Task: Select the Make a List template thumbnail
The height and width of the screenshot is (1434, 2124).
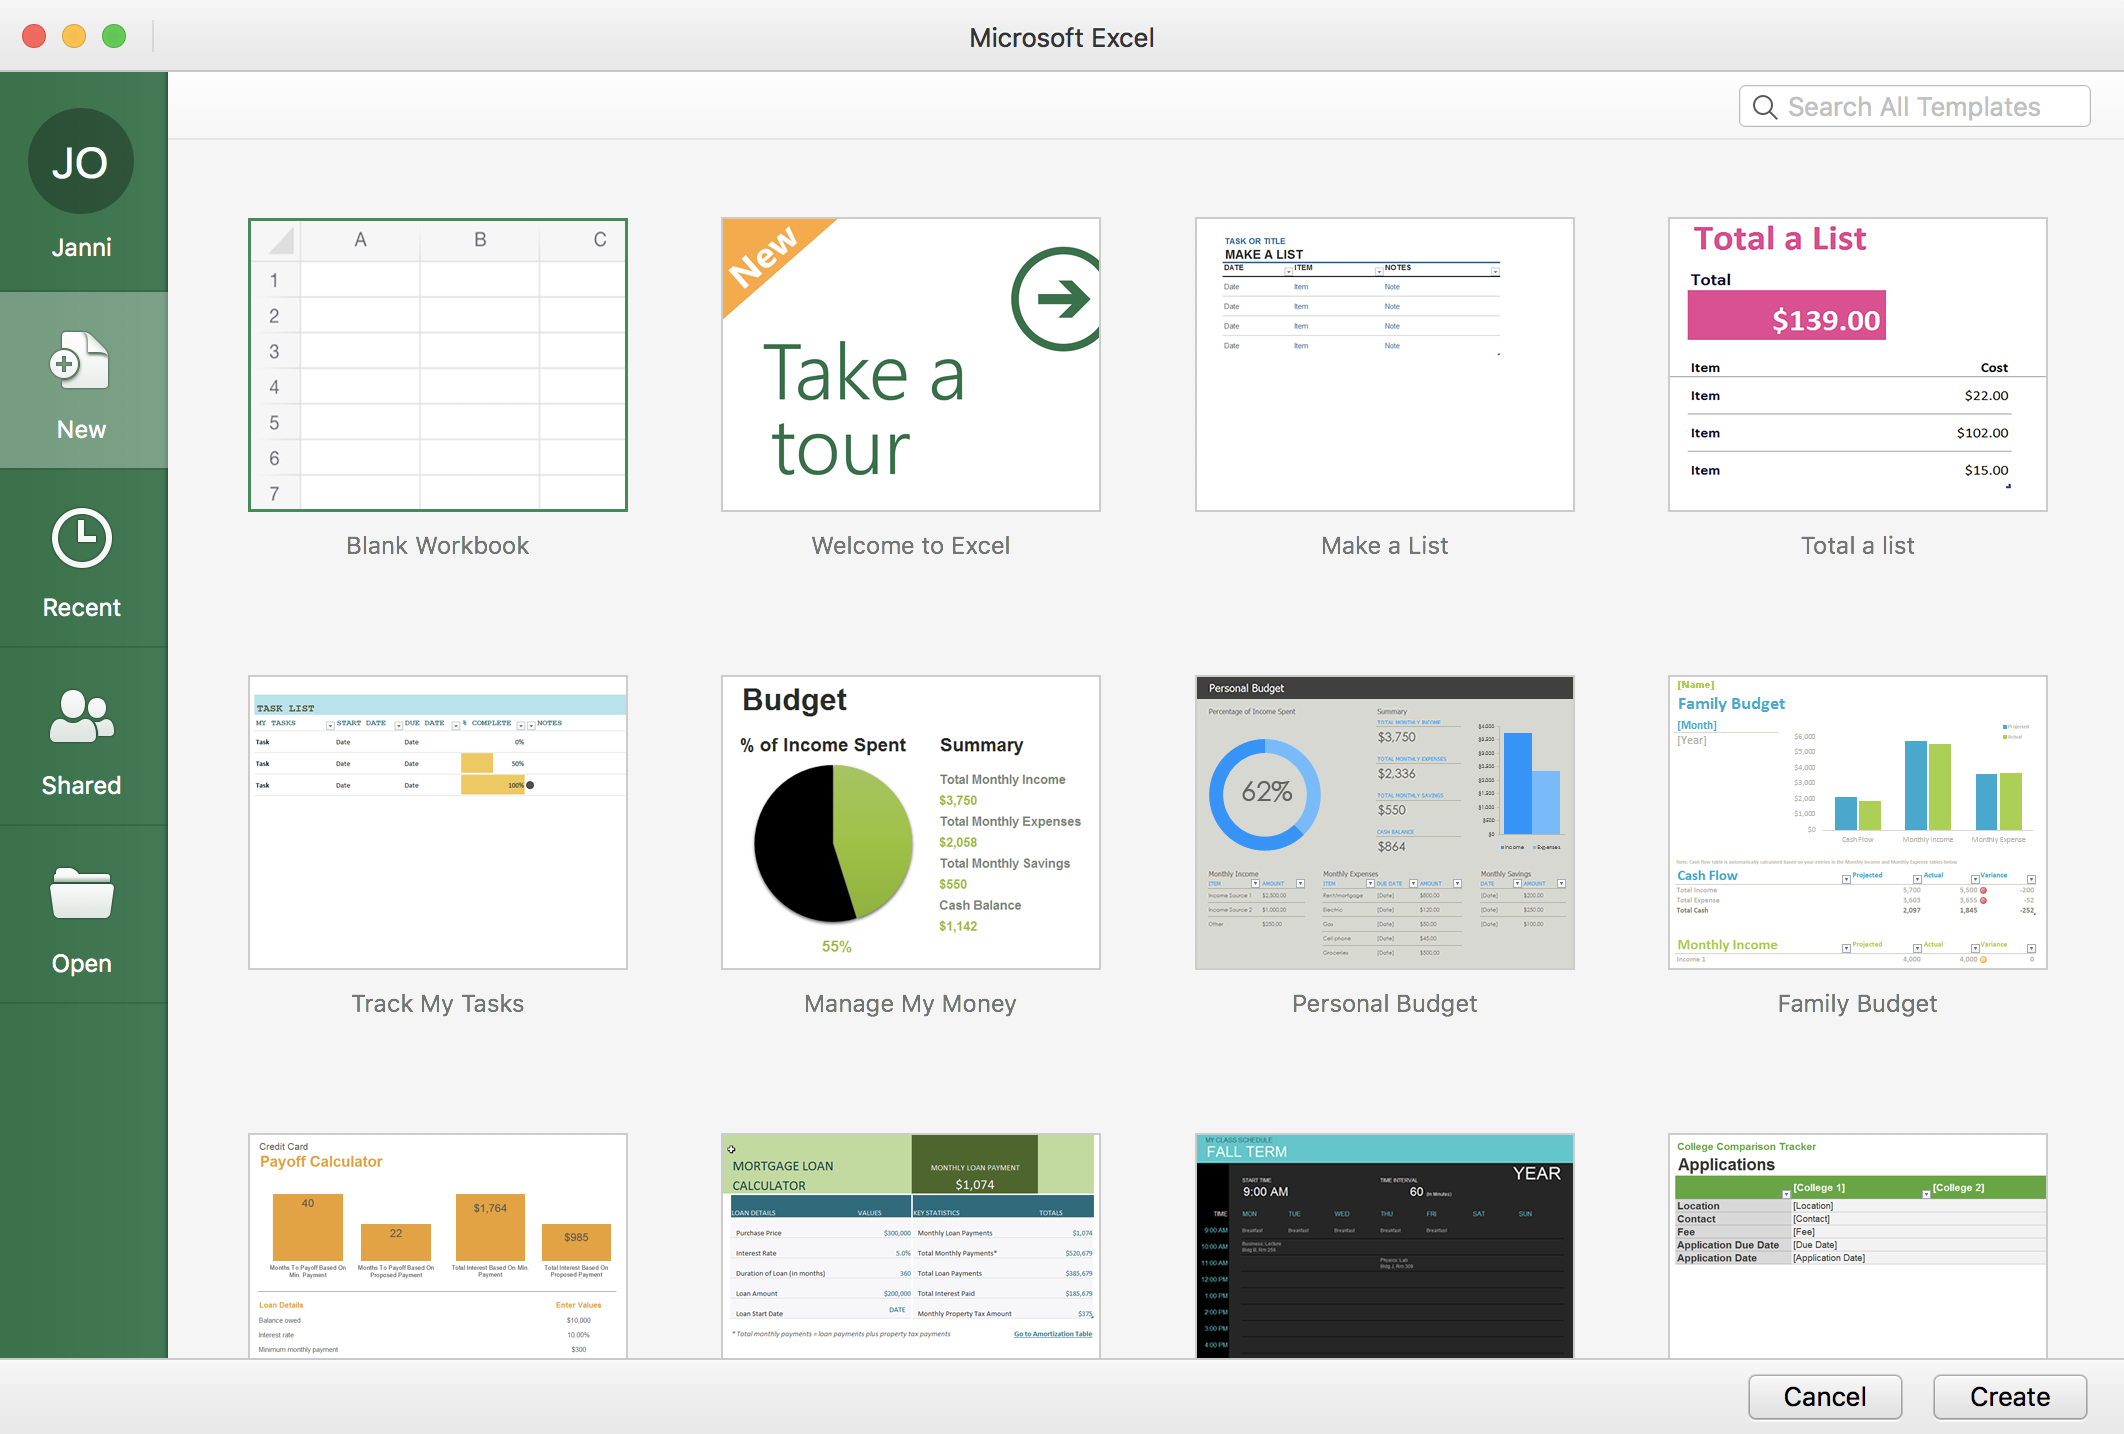Action: click(x=1385, y=365)
